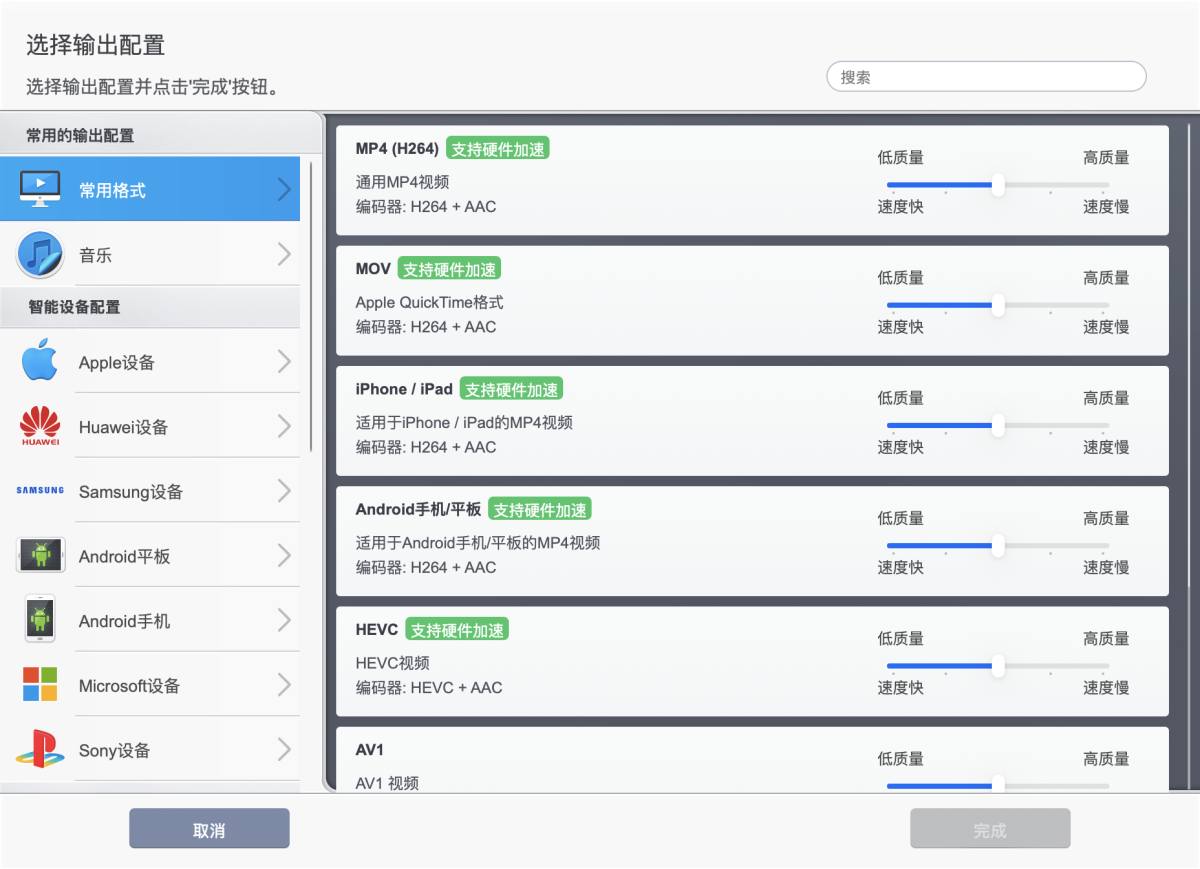Click the MP4 (H264) quality slider handle
1200x869 pixels.
coord(997,185)
